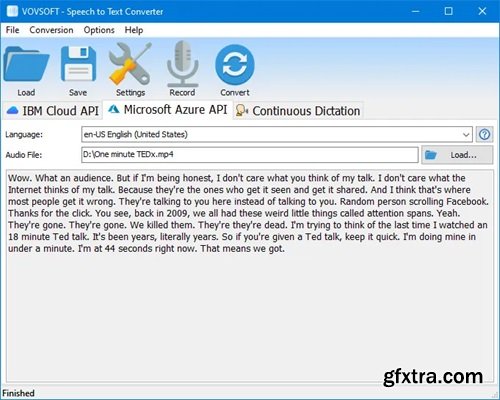
Task: Select Microsoft Azure API tab
Action: pos(168,110)
